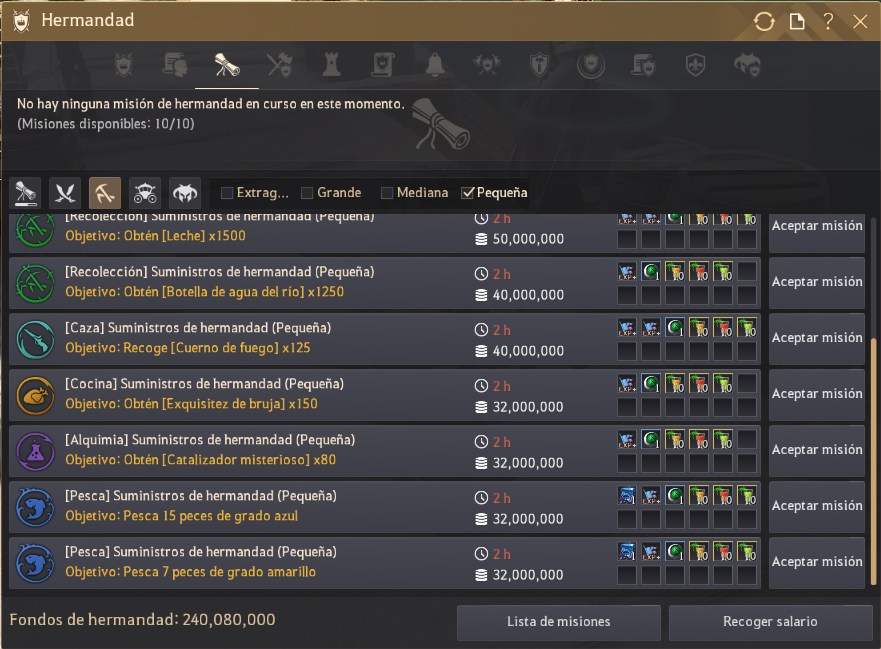
Task: Select the wagon trade filter icon
Action: pyautogui.click(x=145, y=193)
